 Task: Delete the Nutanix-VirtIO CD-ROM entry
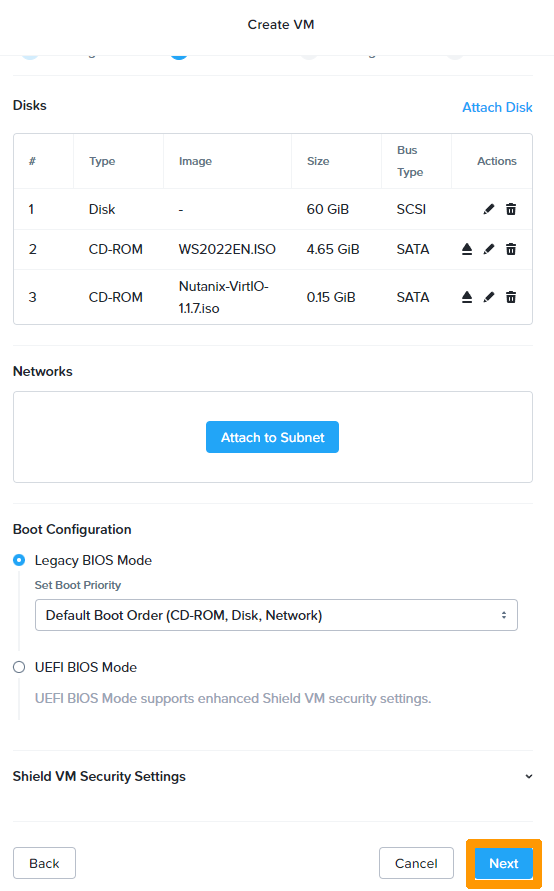coord(511,297)
